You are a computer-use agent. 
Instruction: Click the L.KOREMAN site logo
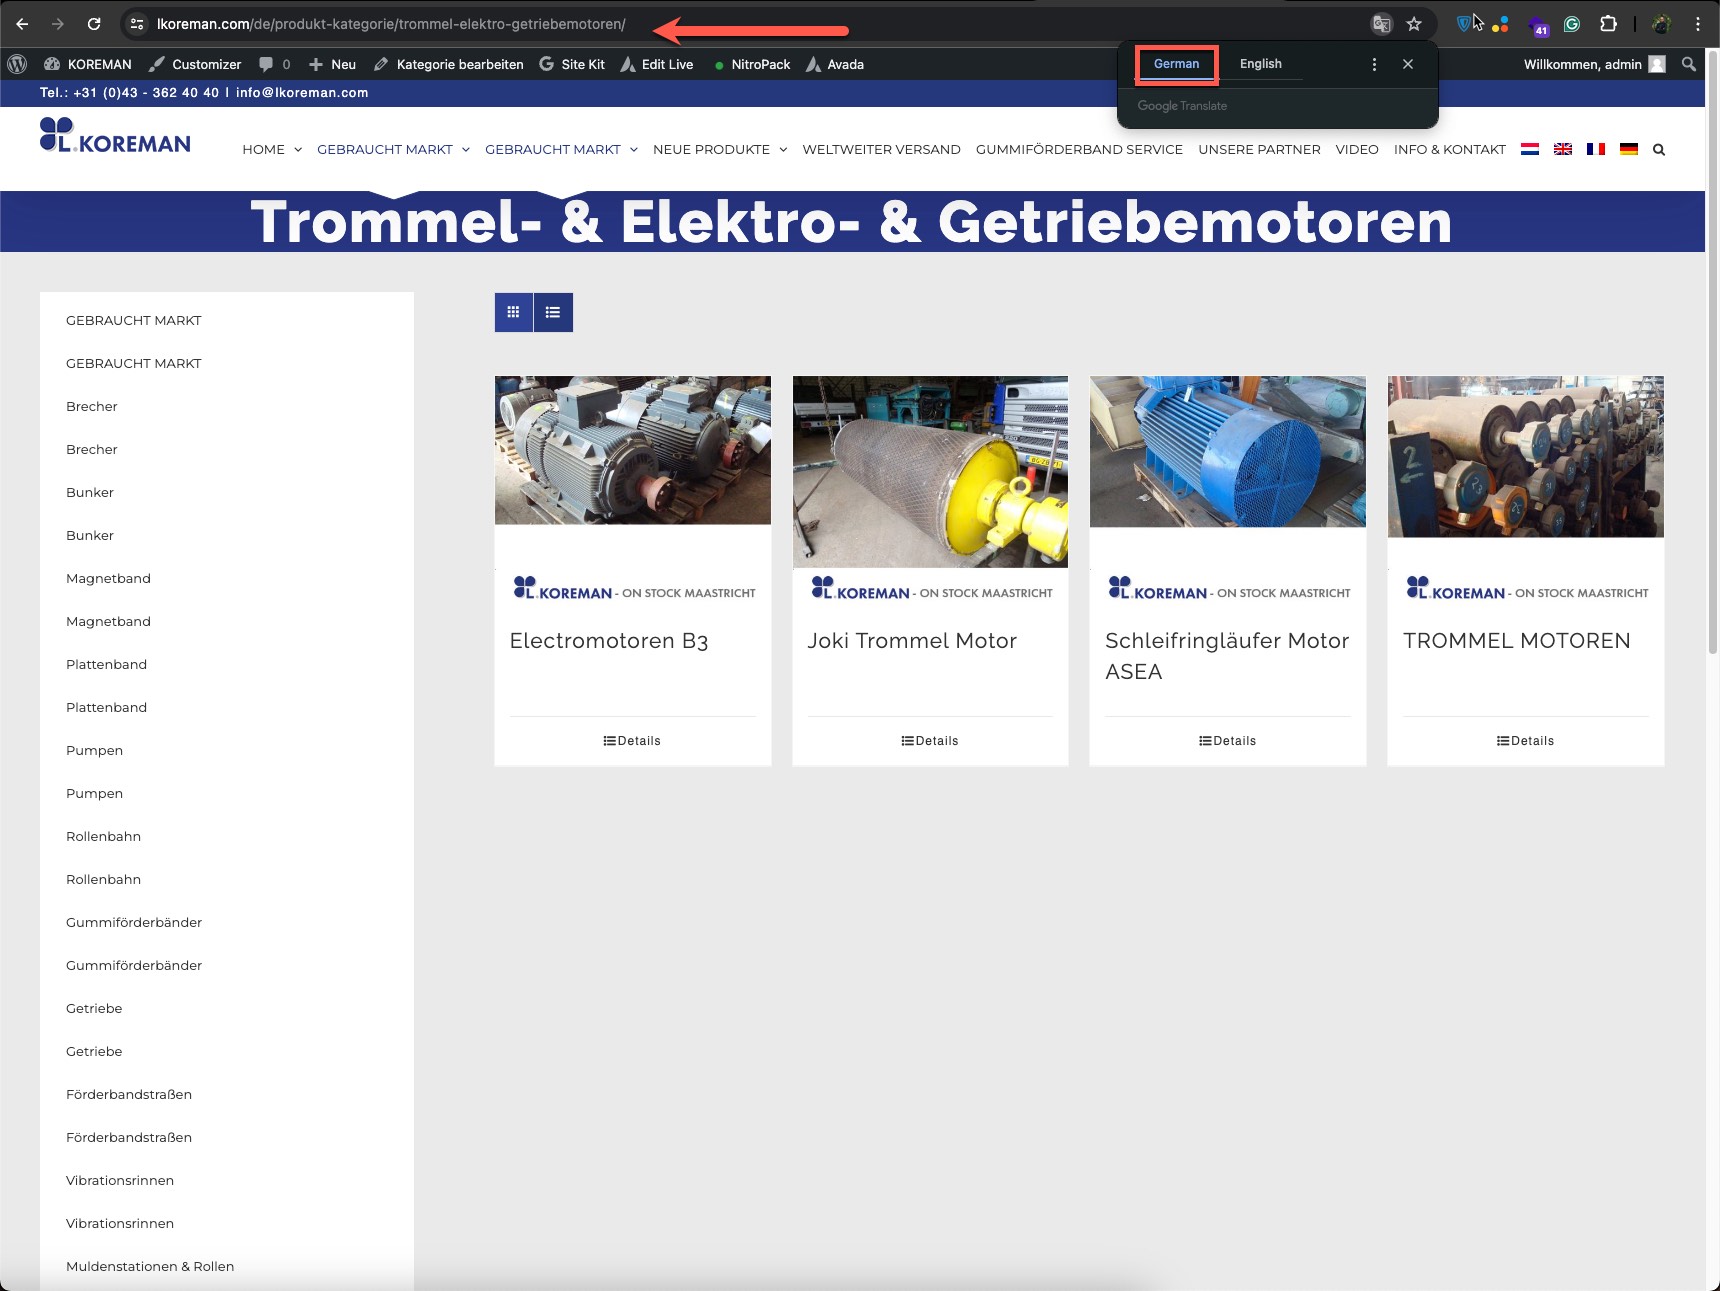pos(115,135)
